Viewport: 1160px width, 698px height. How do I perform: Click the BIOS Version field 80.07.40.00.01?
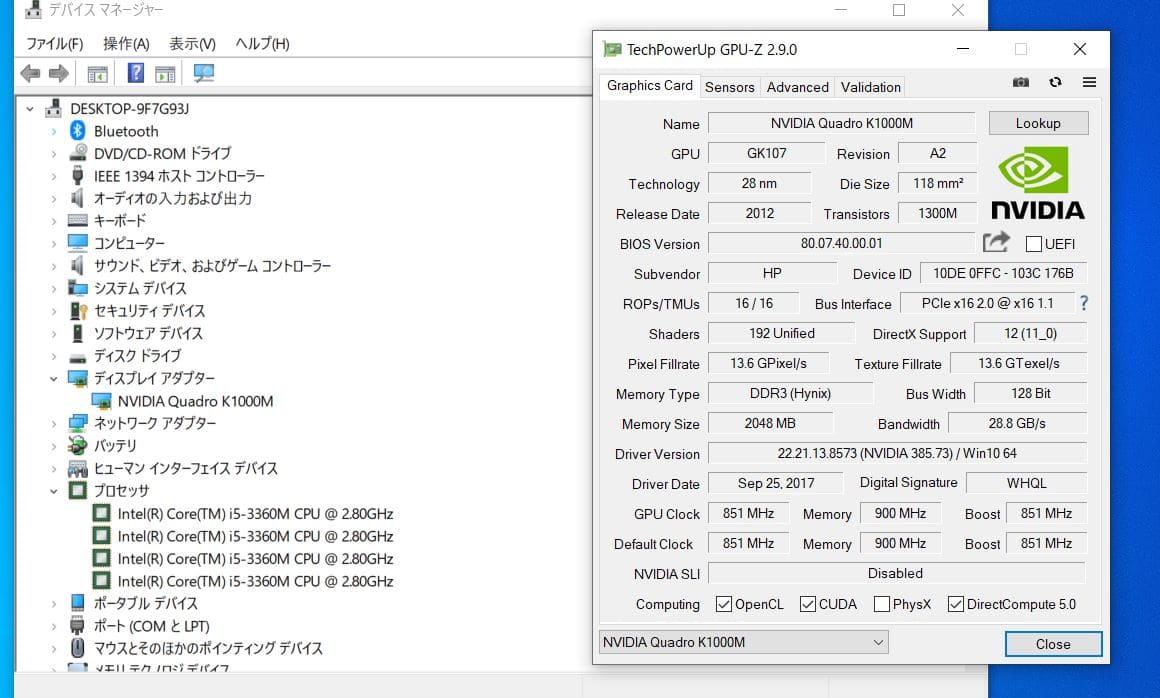[x=841, y=243]
